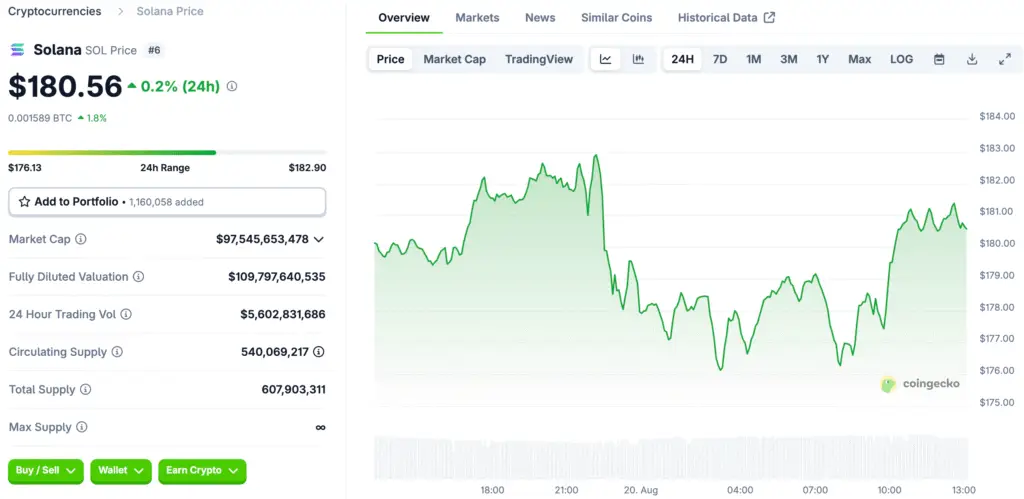The height and width of the screenshot is (499, 1024).
Task: Click the $180.56 price text
Action: coord(65,87)
